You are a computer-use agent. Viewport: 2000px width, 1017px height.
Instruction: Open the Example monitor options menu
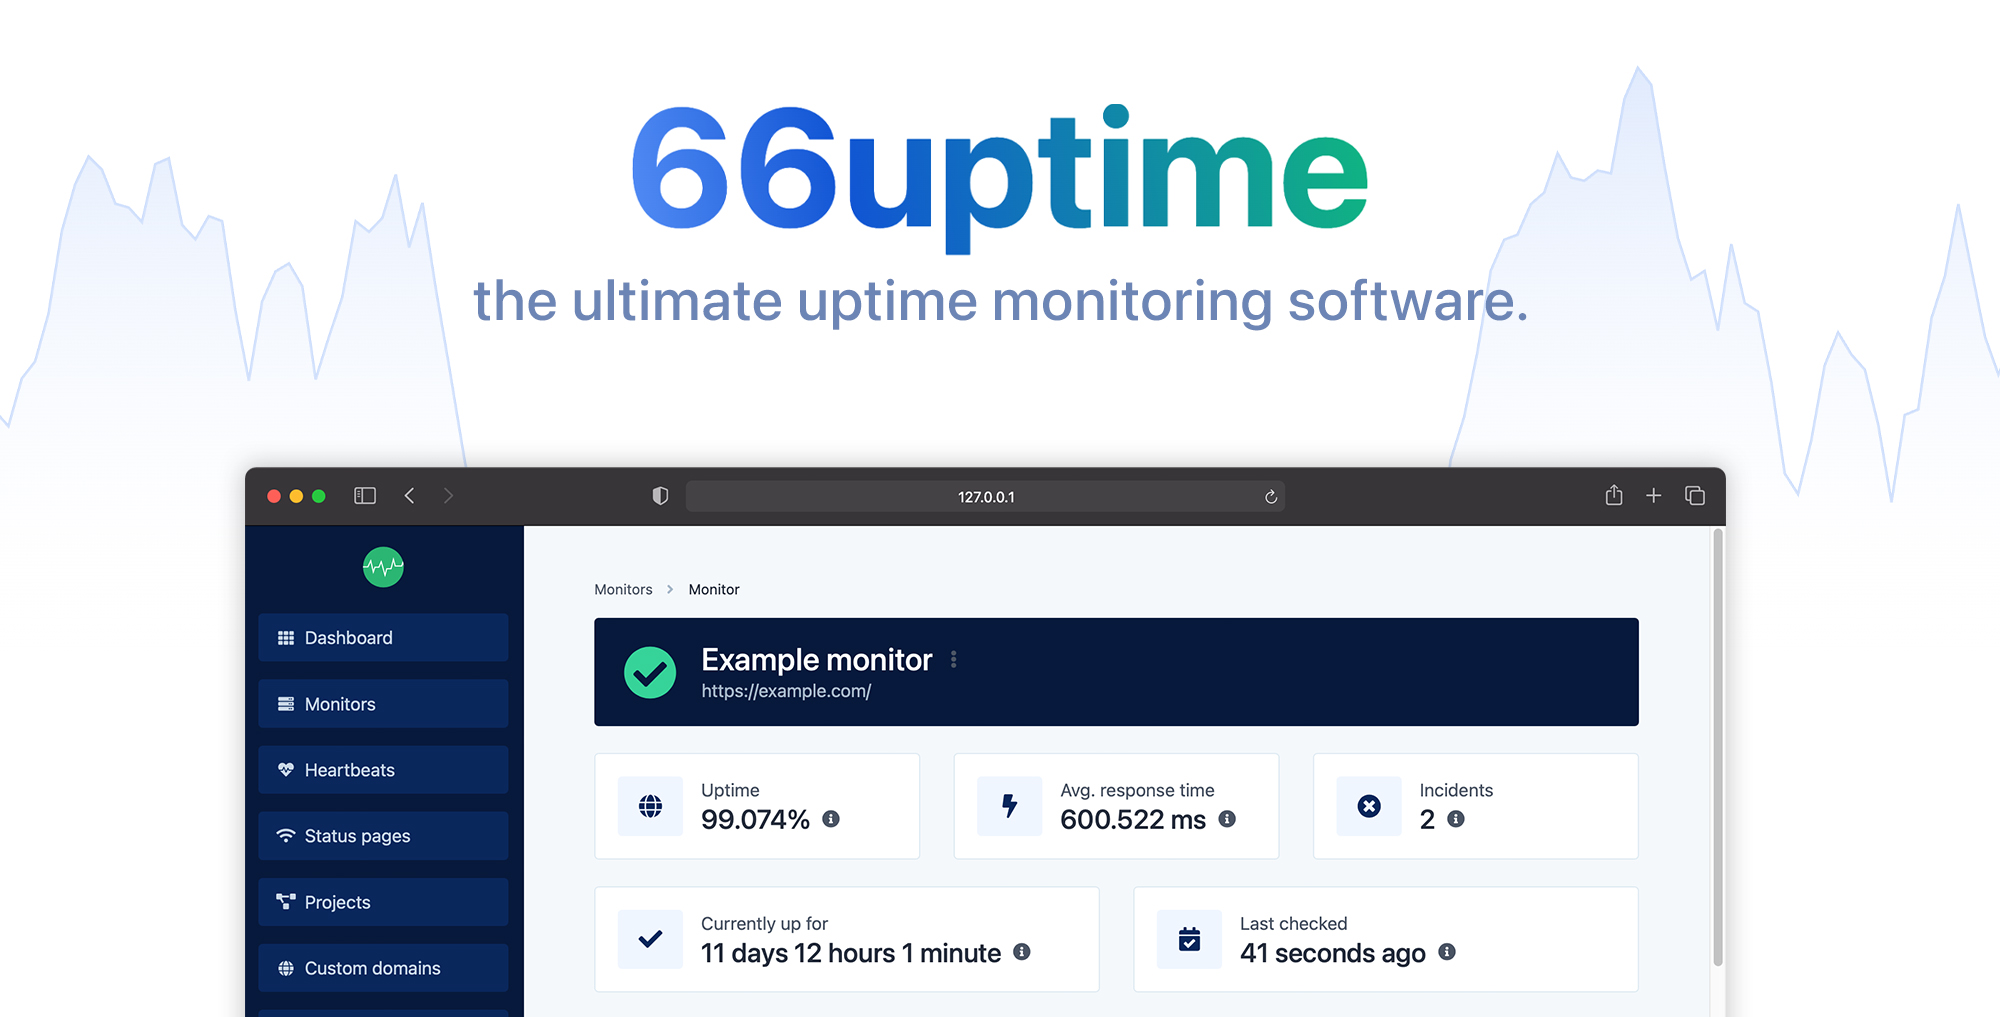954,659
